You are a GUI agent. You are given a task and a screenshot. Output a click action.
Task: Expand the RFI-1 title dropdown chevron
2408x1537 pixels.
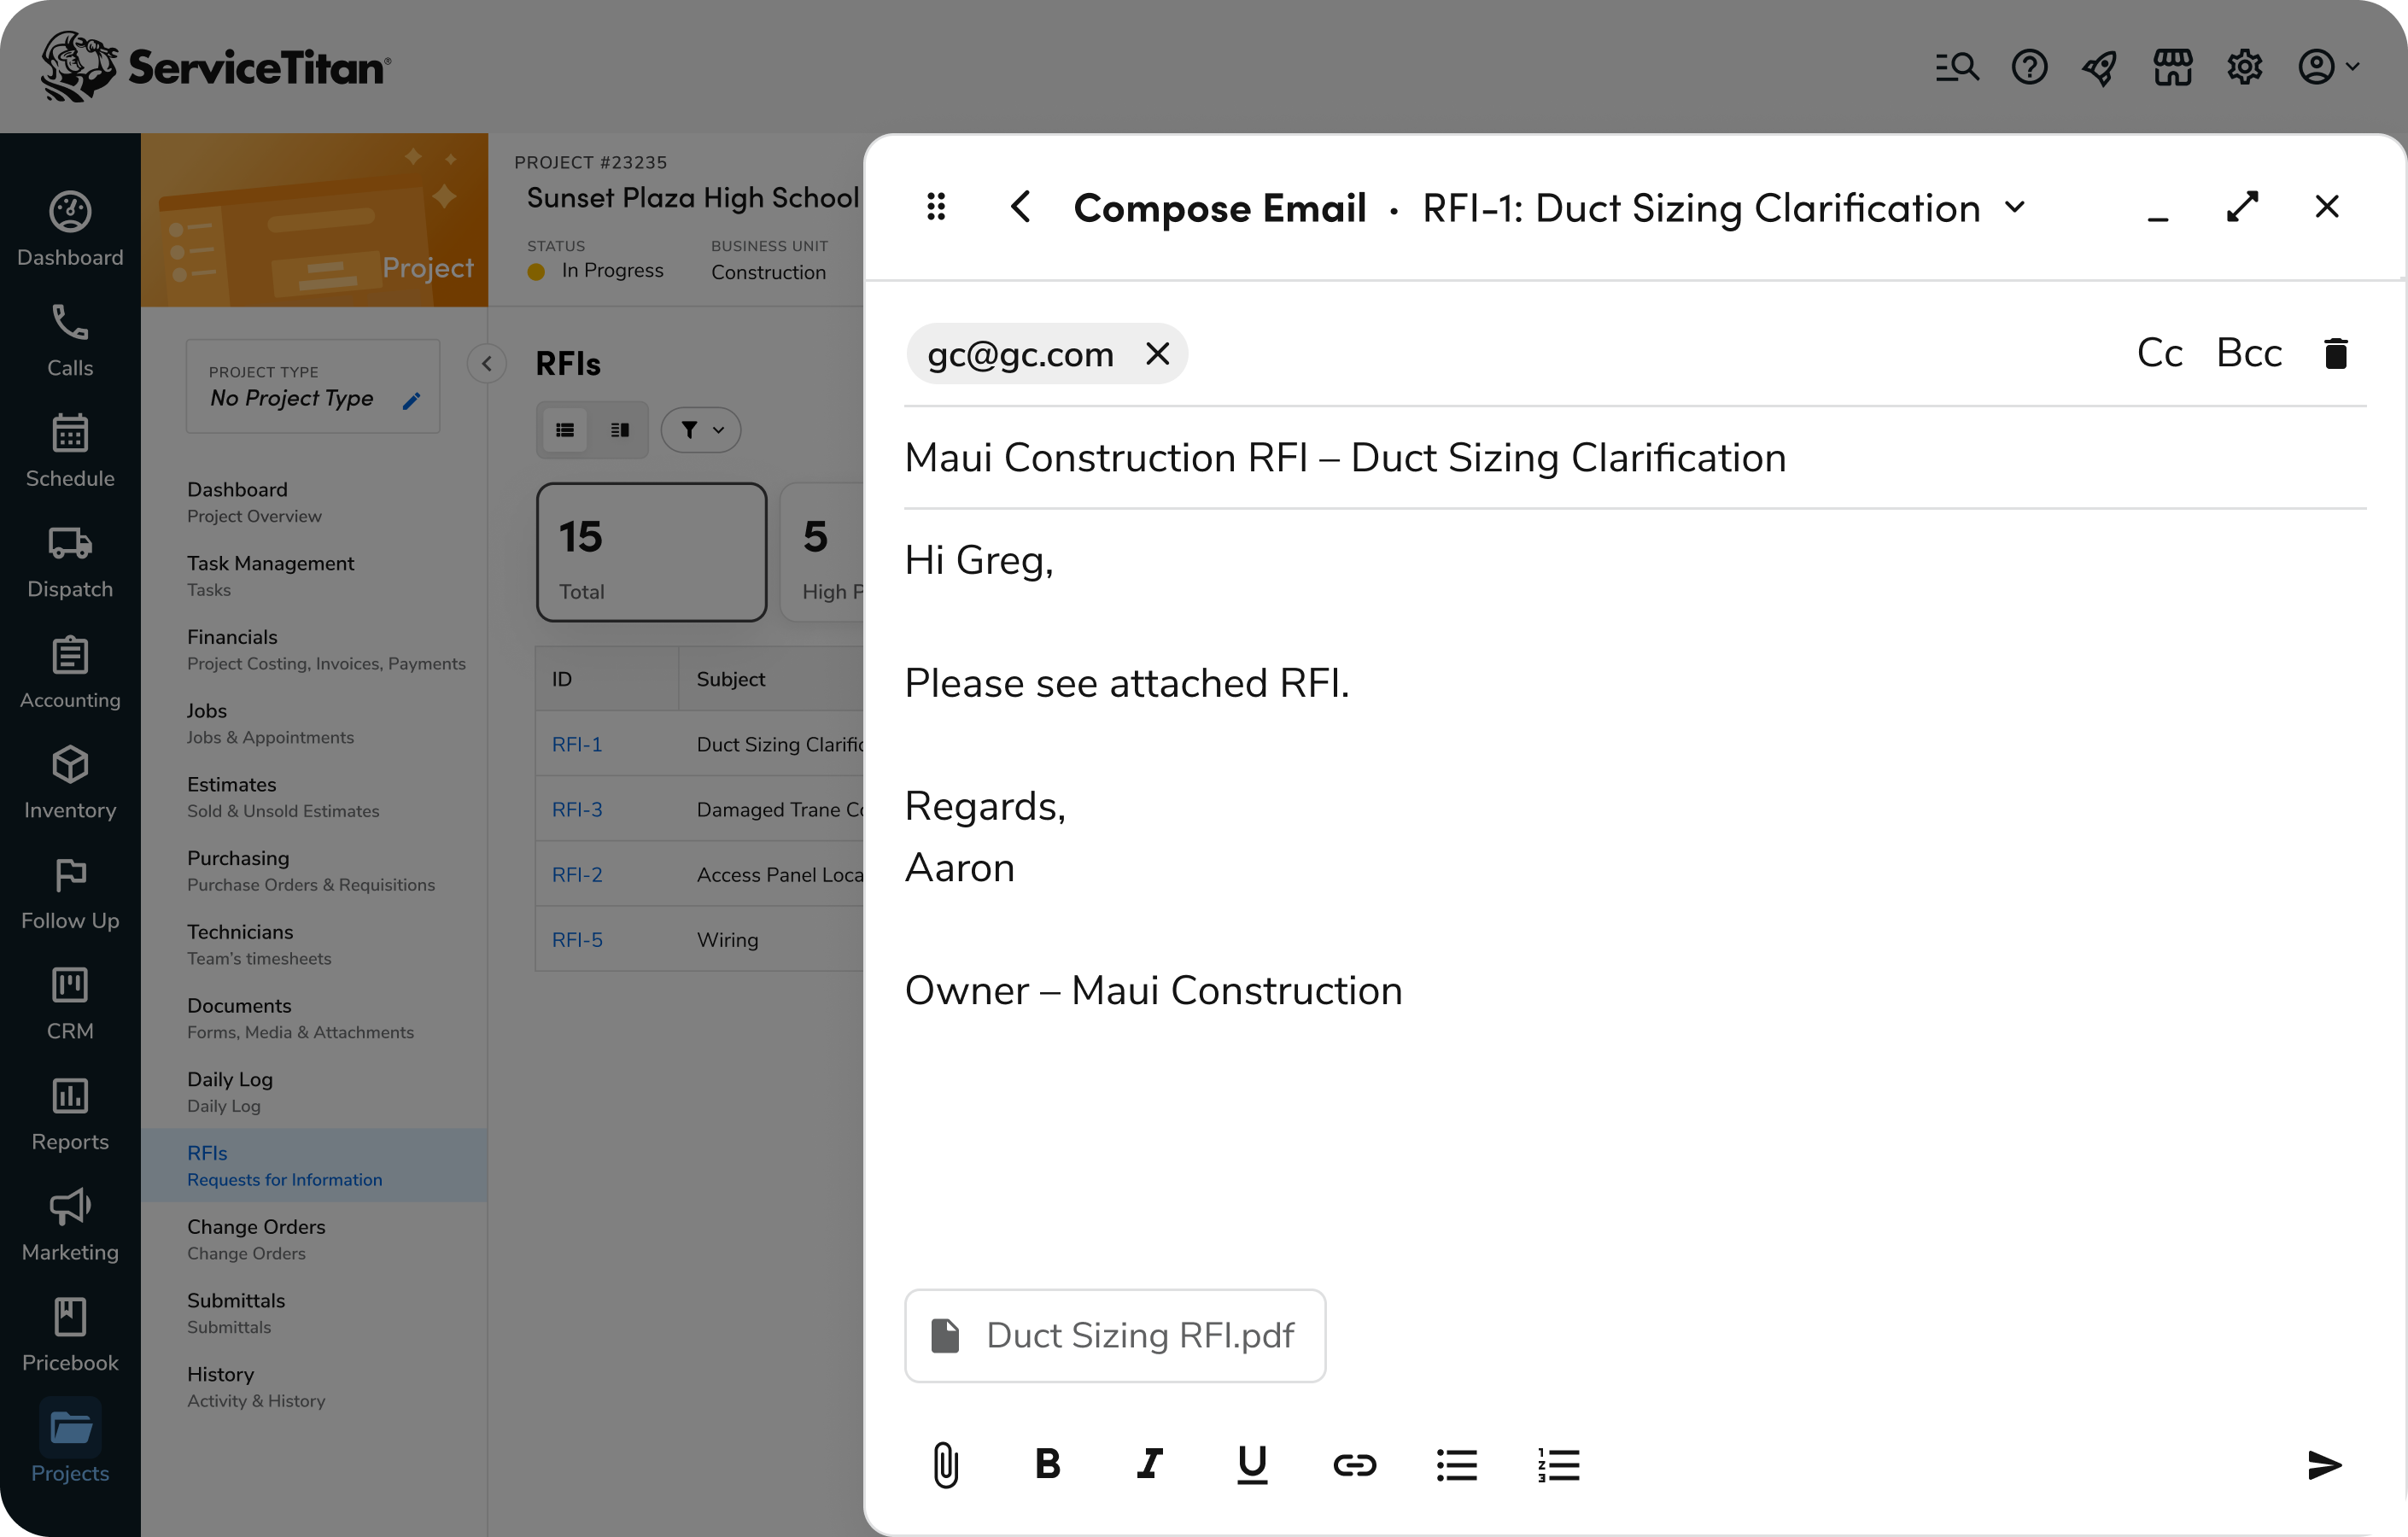pyautogui.click(x=2015, y=207)
